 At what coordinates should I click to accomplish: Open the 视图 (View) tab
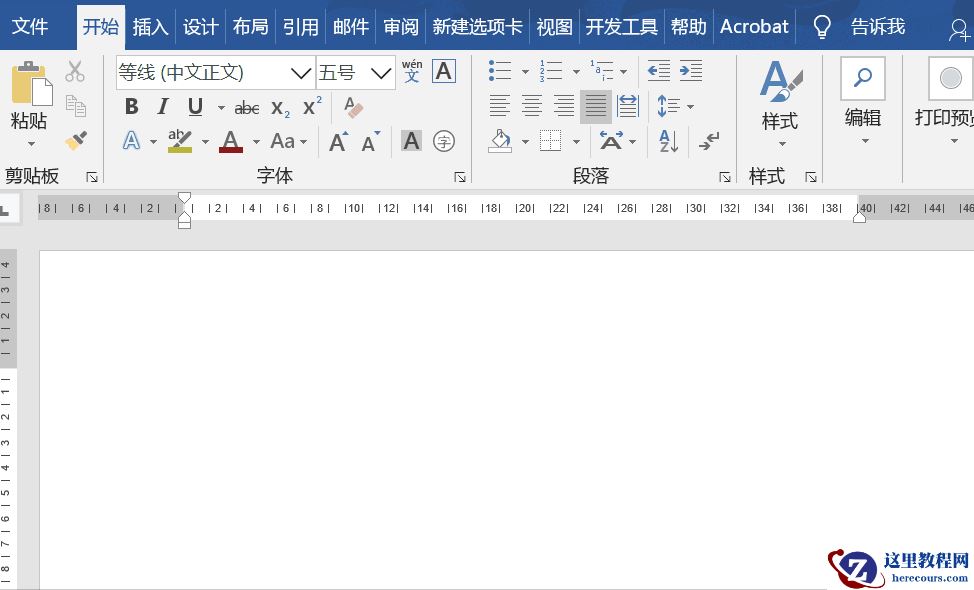tap(554, 26)
